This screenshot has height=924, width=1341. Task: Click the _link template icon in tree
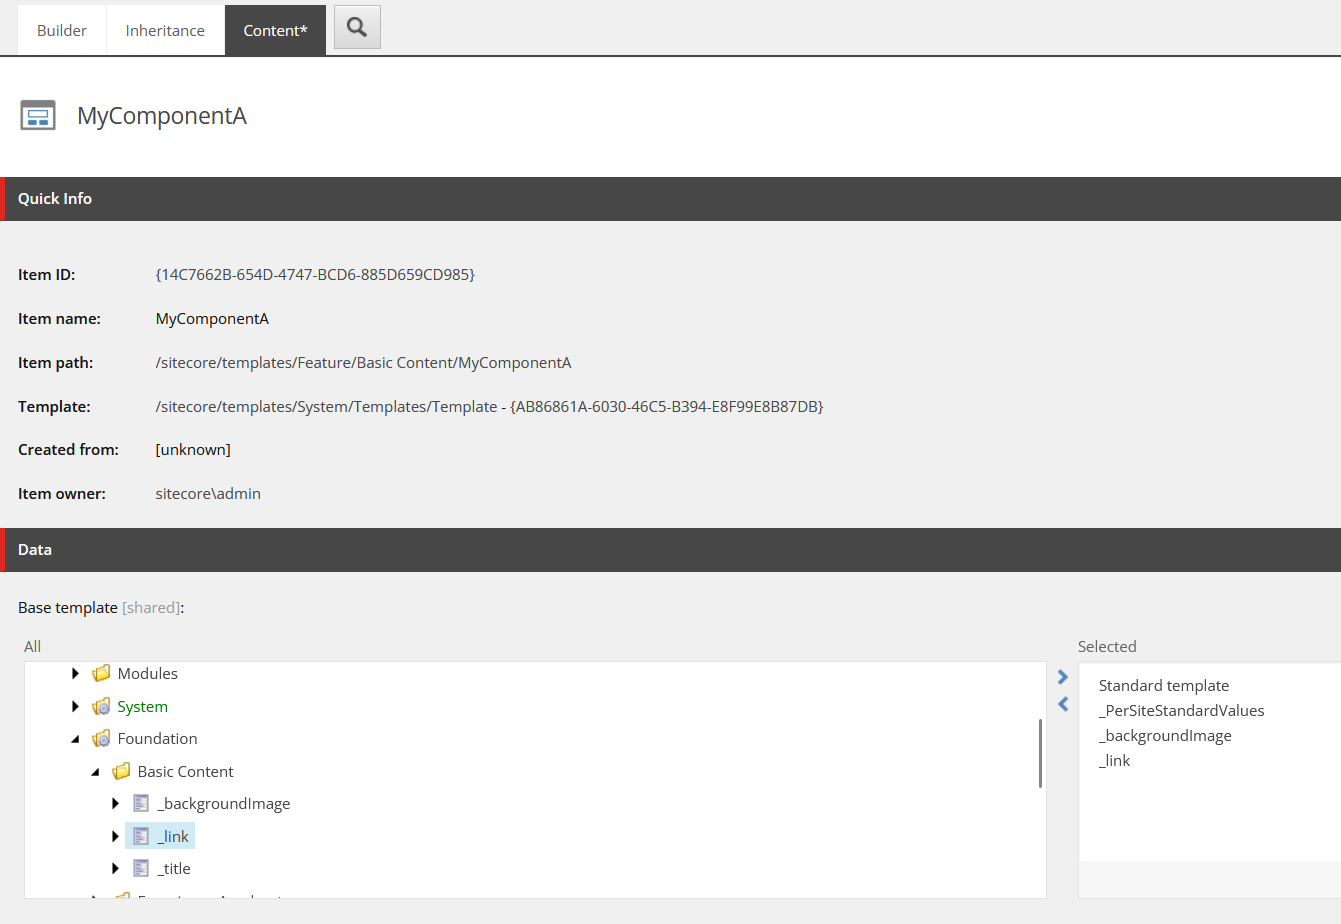pyautogui.click(x=141, y=836)
